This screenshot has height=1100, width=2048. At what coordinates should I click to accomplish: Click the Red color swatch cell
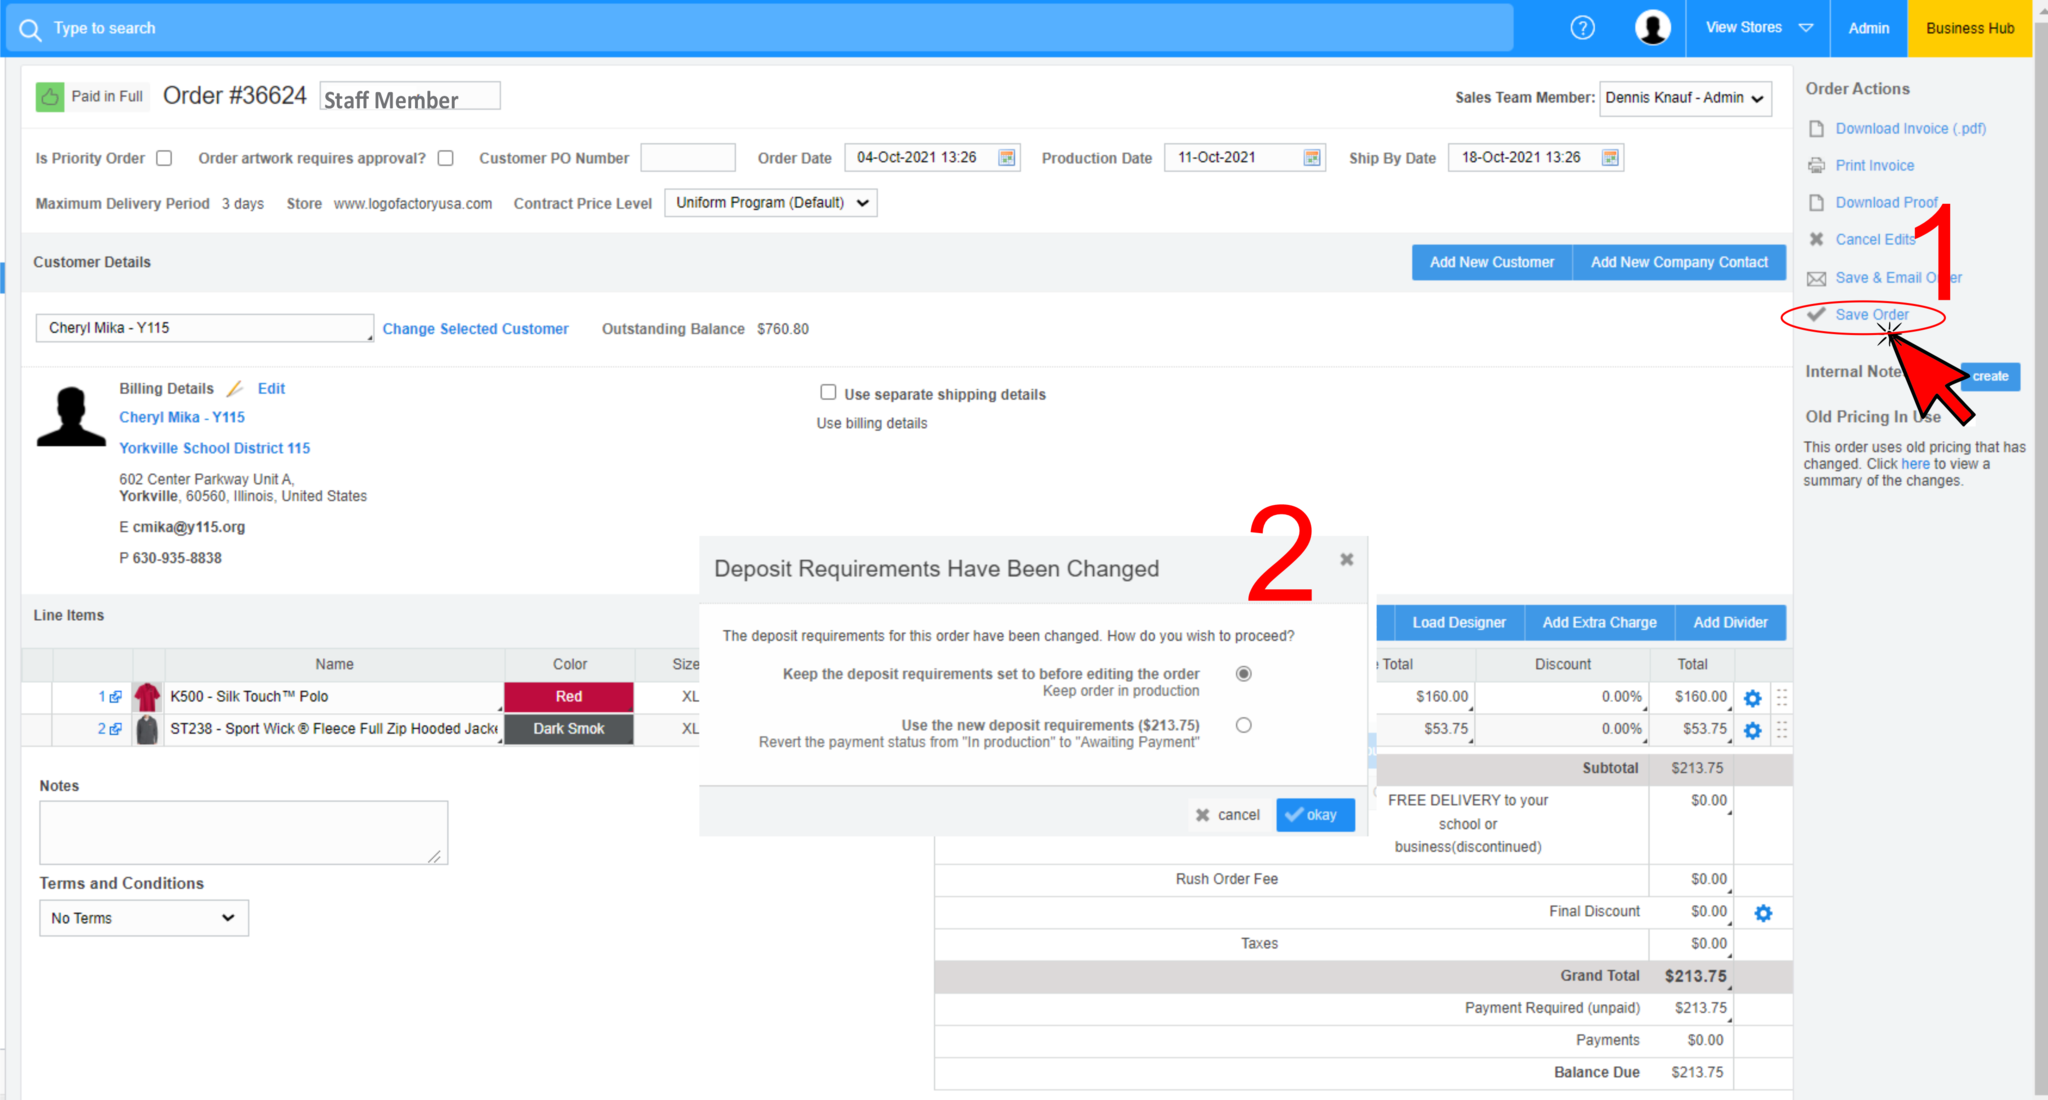click(568, 697)
